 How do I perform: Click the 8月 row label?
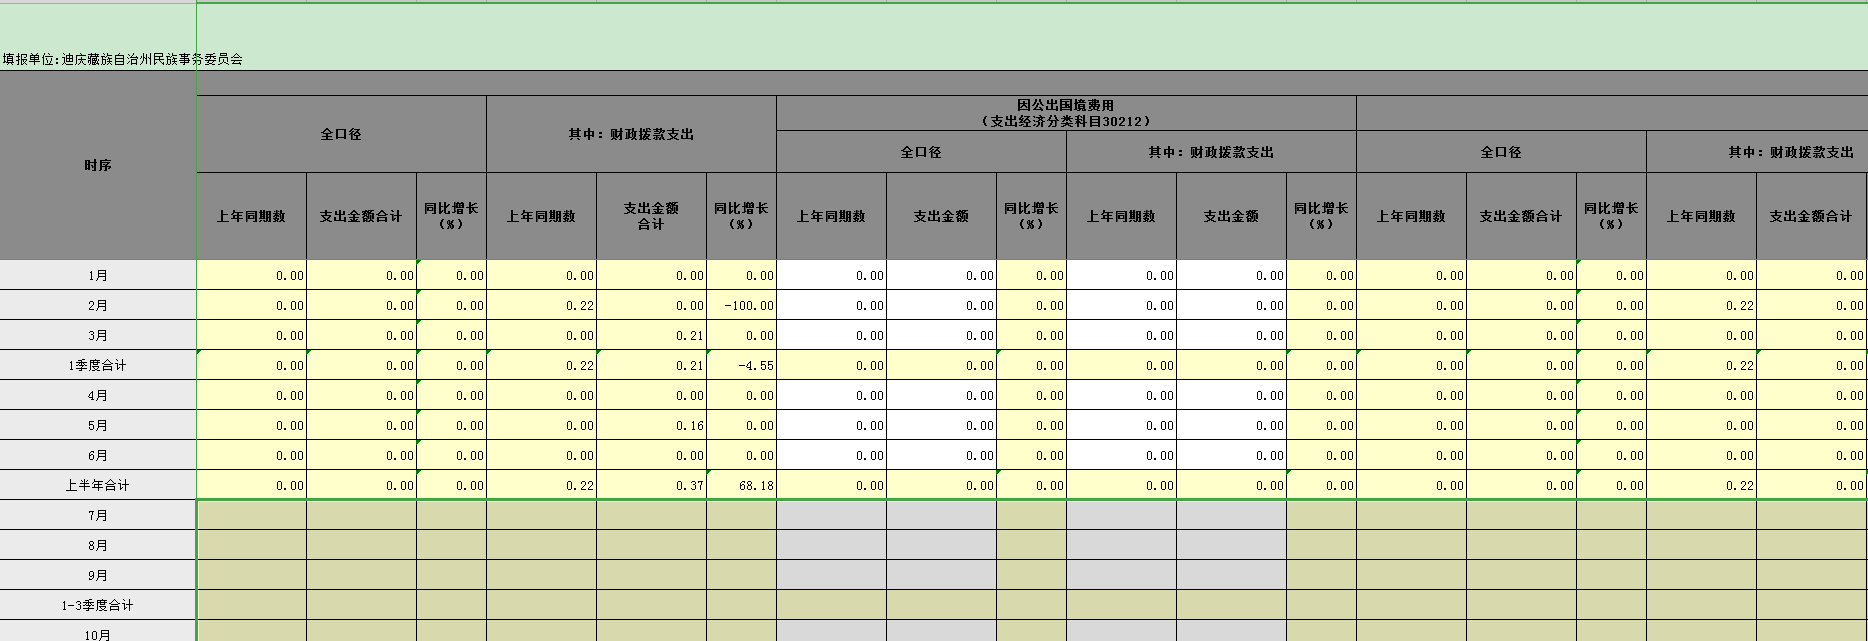[98, 545]
